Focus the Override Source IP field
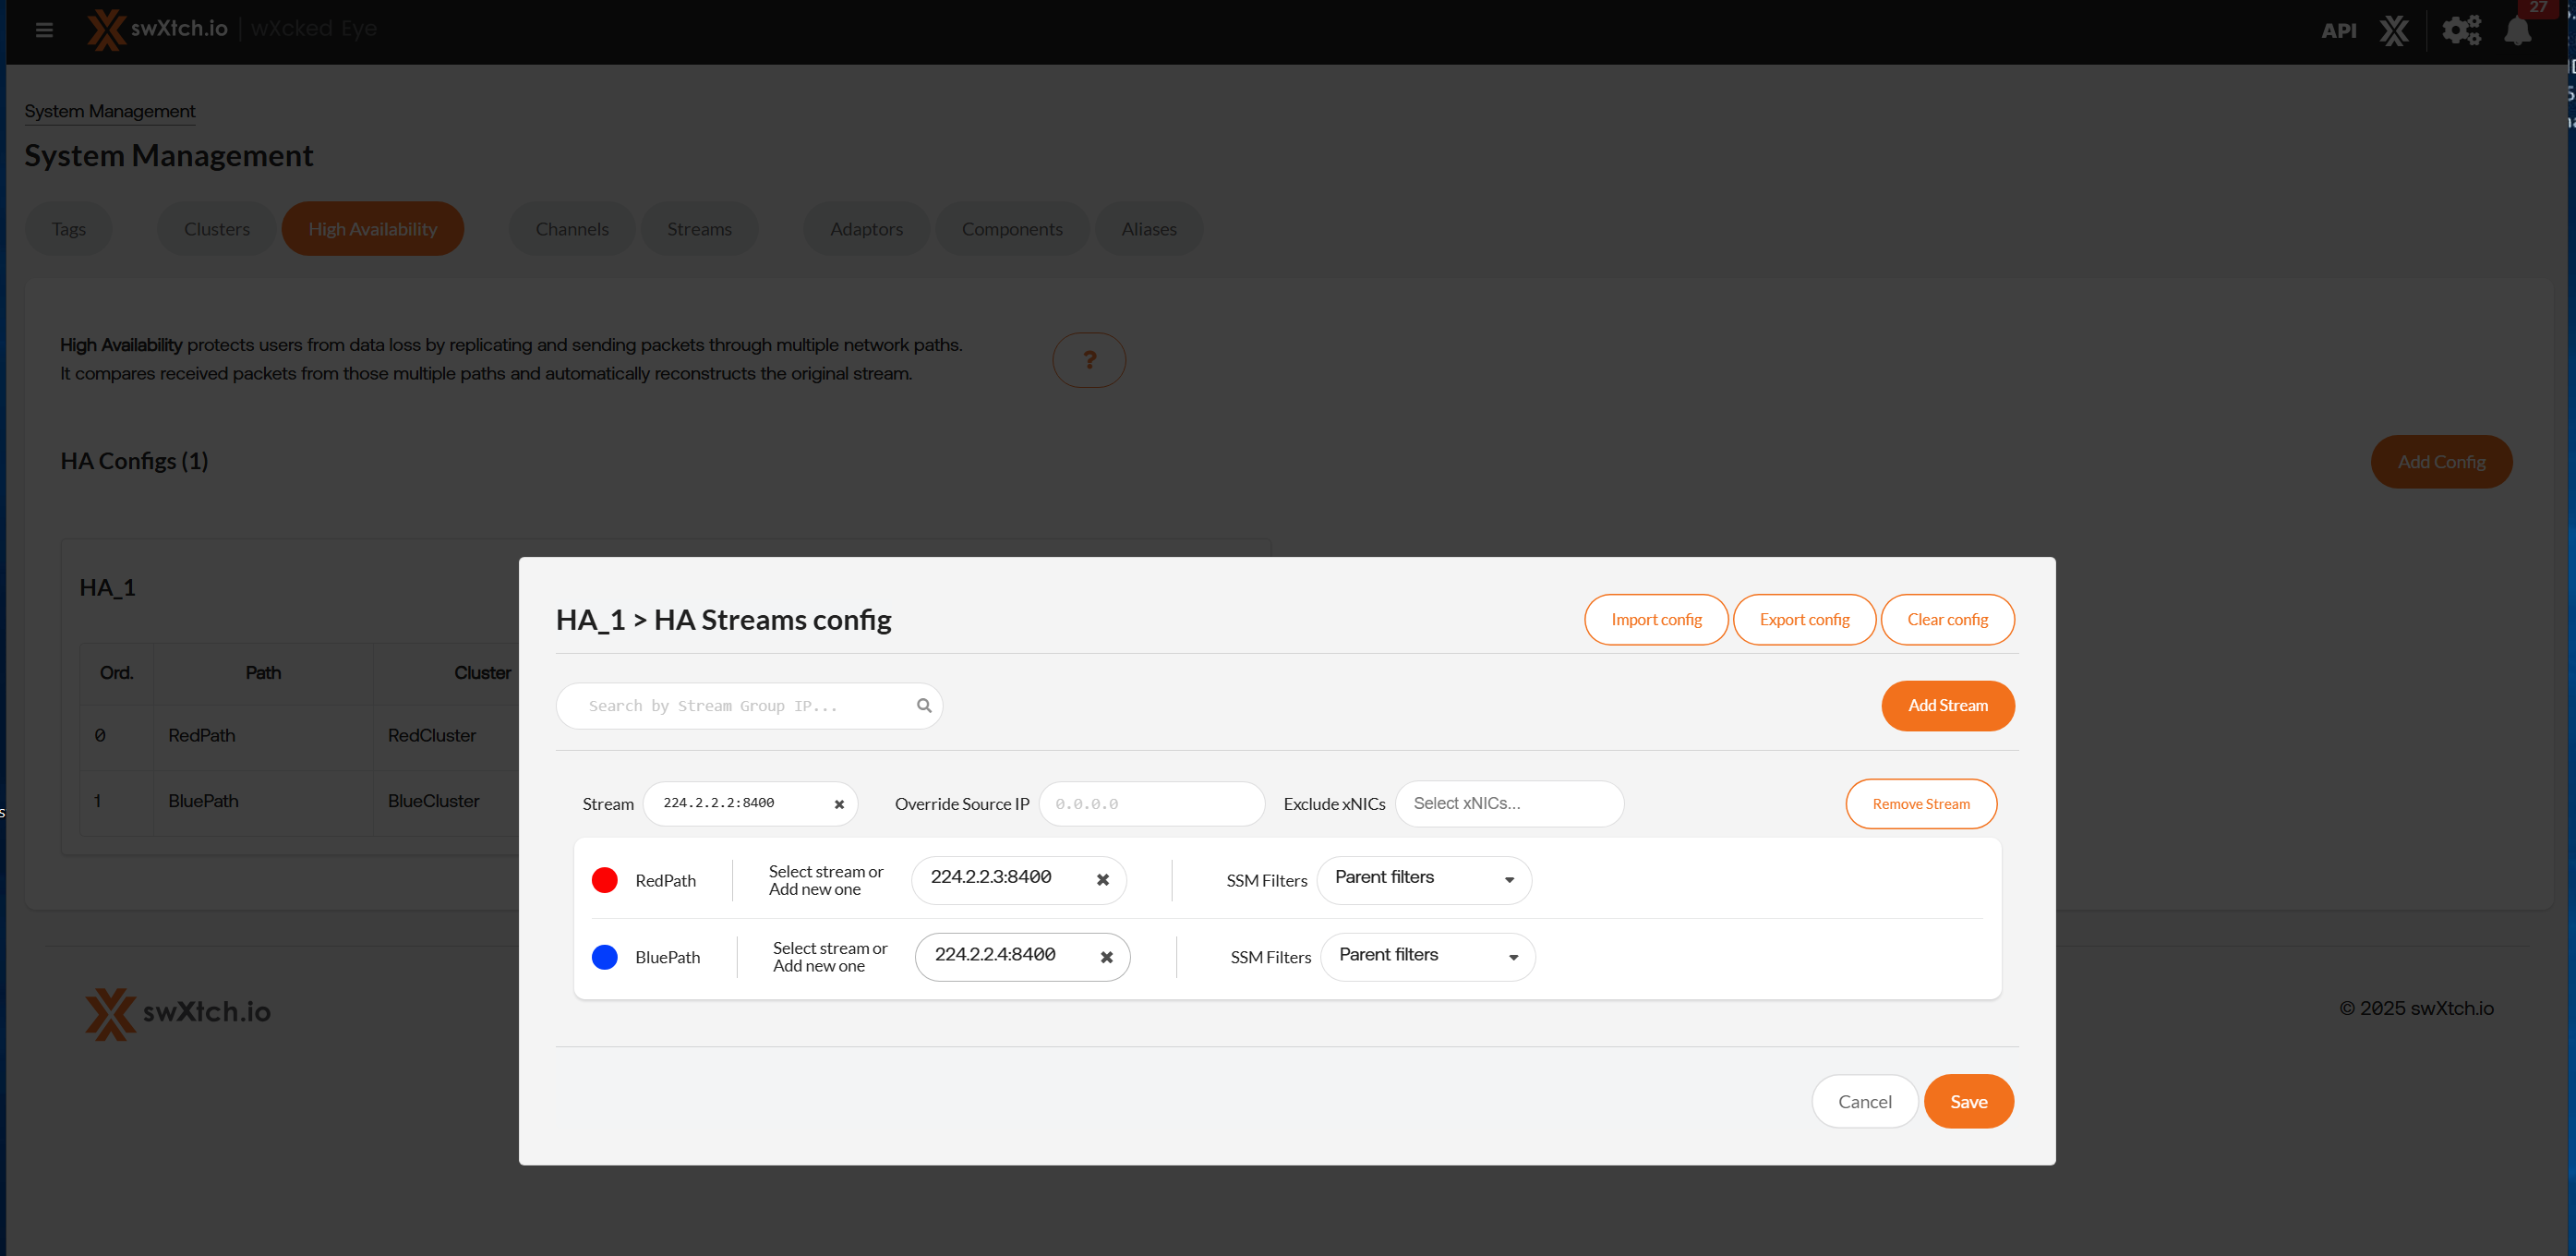 1151,804
